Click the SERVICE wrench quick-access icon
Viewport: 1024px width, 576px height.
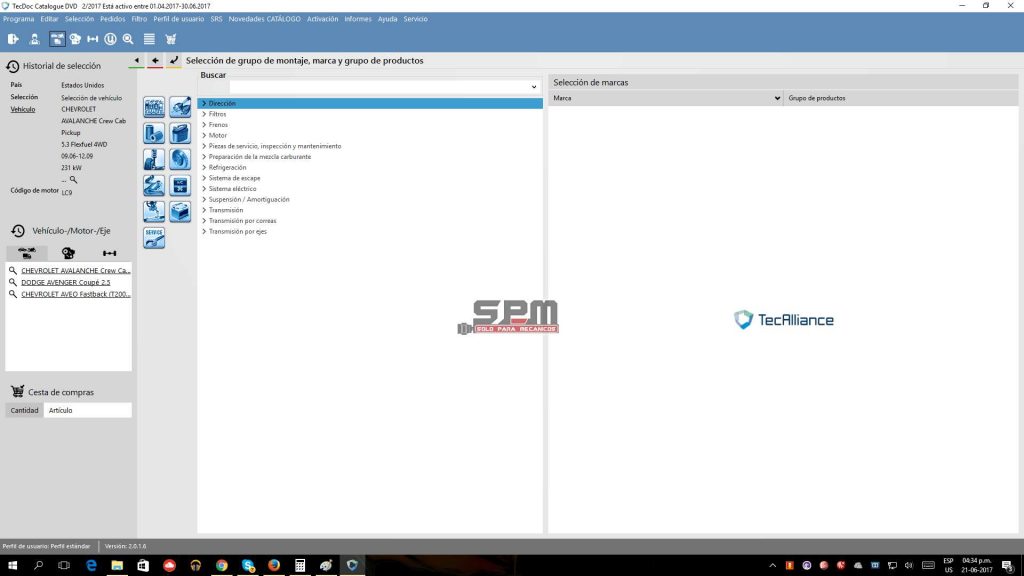[x=154, y=238]
